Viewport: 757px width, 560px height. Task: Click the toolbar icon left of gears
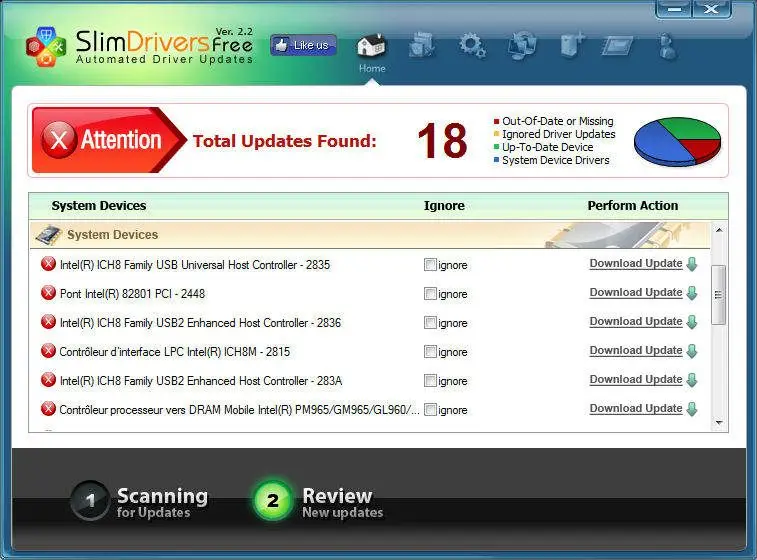click(421, 46)
